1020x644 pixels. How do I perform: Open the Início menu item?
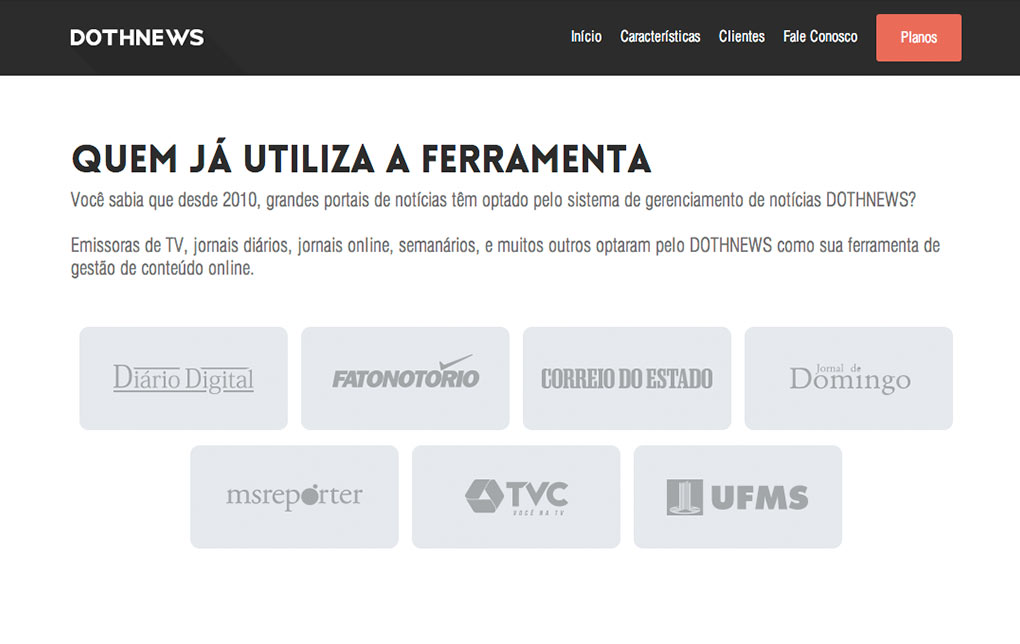click(586, 36)
